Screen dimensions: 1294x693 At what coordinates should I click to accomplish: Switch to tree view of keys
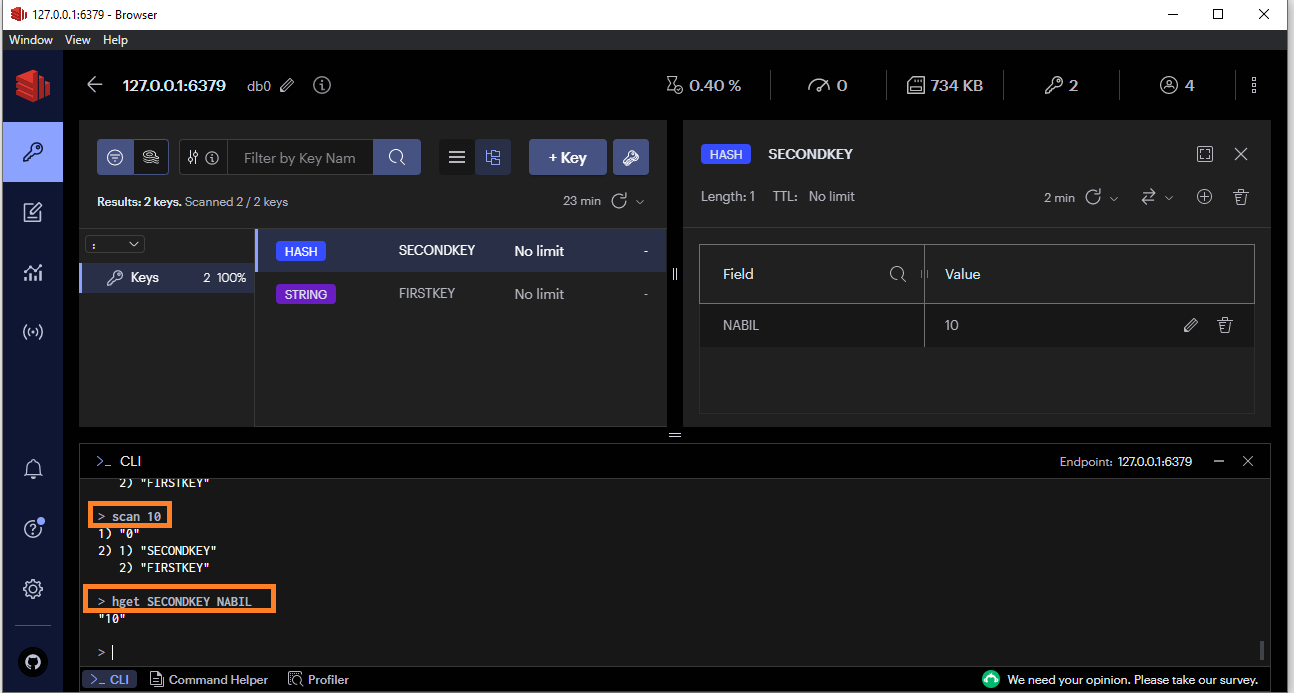pyautogui.click(x=492, y=157)
